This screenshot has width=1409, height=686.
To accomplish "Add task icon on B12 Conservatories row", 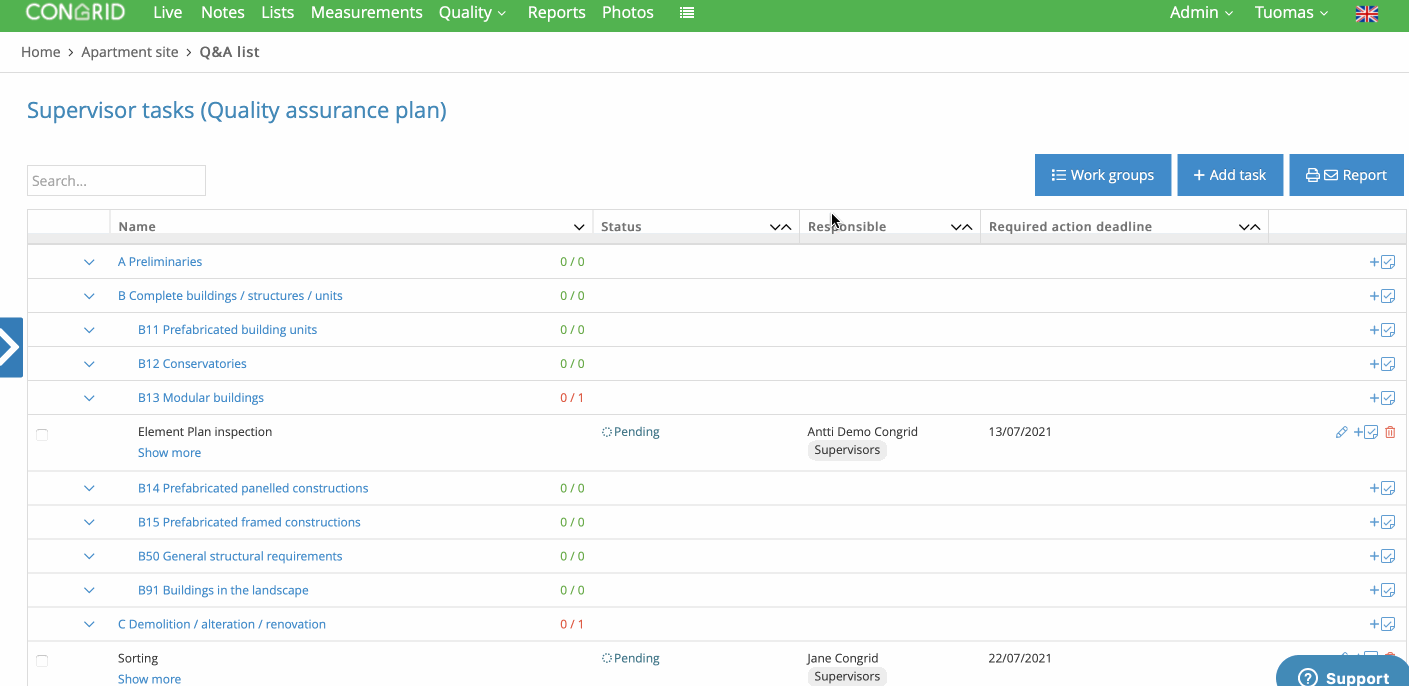I will [1382, 364].
